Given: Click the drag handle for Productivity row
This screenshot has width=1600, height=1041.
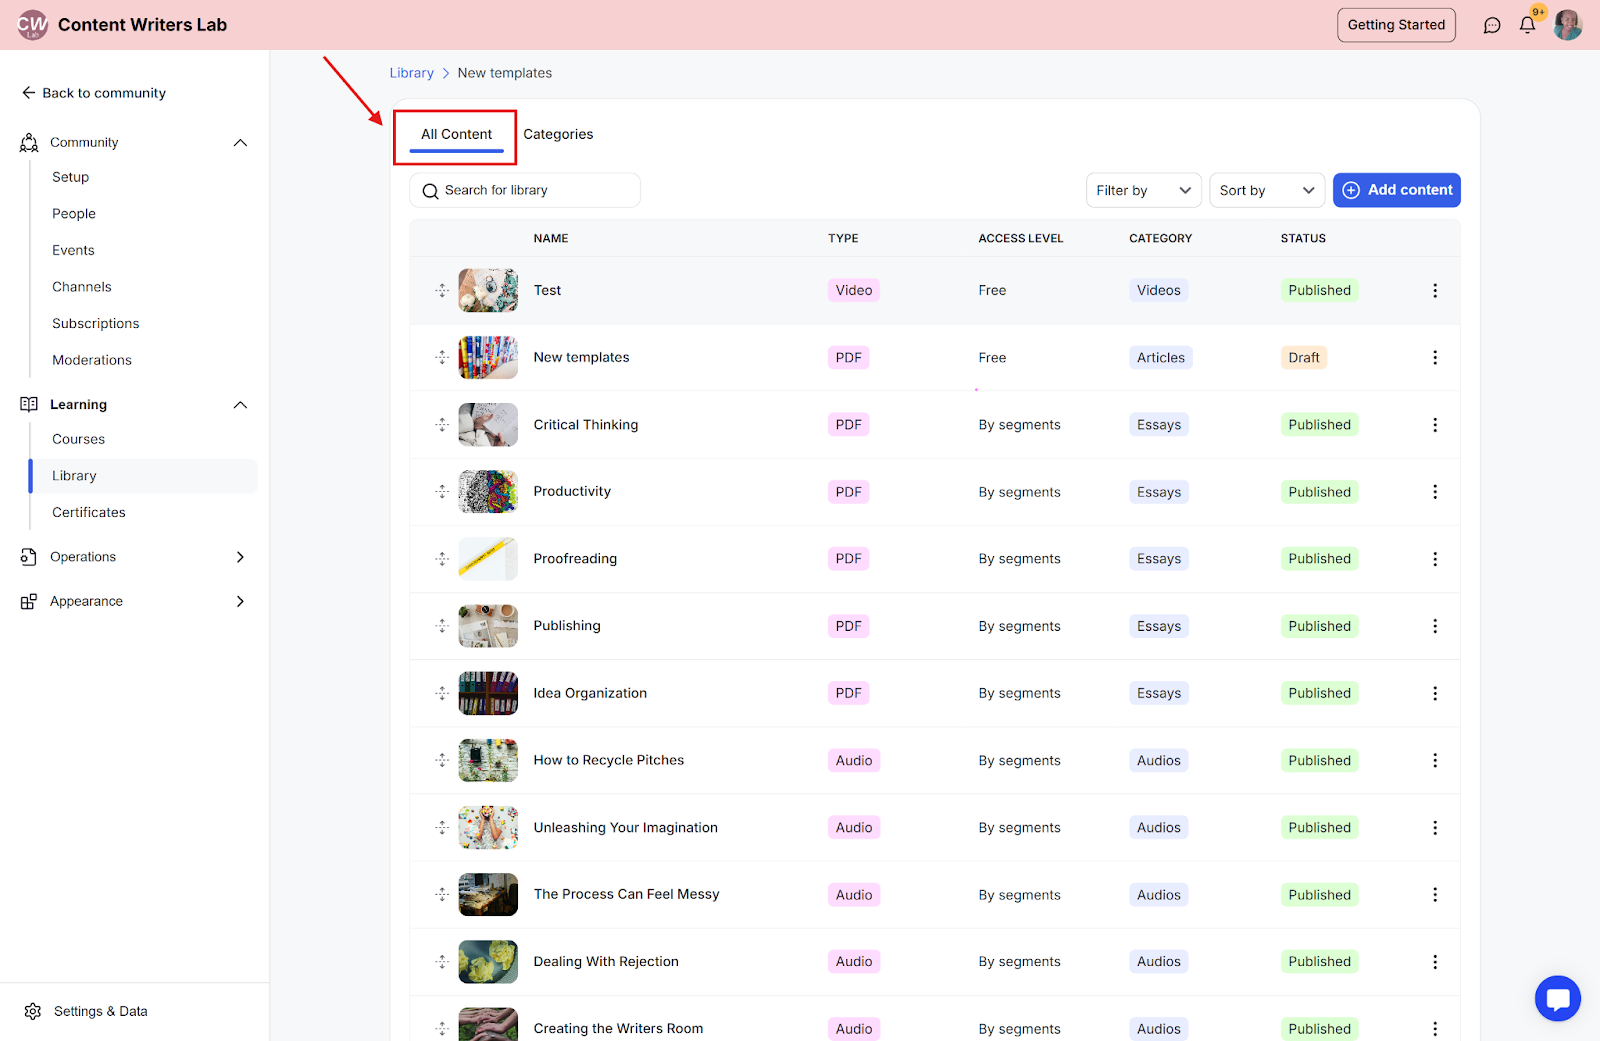Looking at the screenshot, I should pyautogui.click(x=442, y=492).
